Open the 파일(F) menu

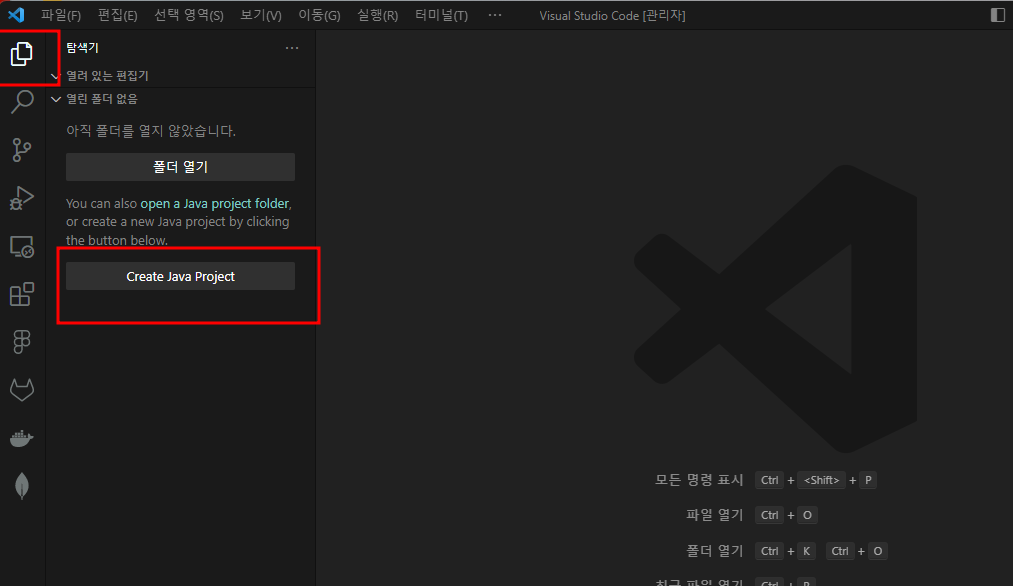61,15
